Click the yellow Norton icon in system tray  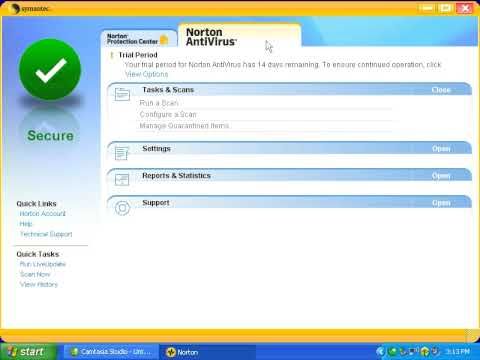[425, 351]
